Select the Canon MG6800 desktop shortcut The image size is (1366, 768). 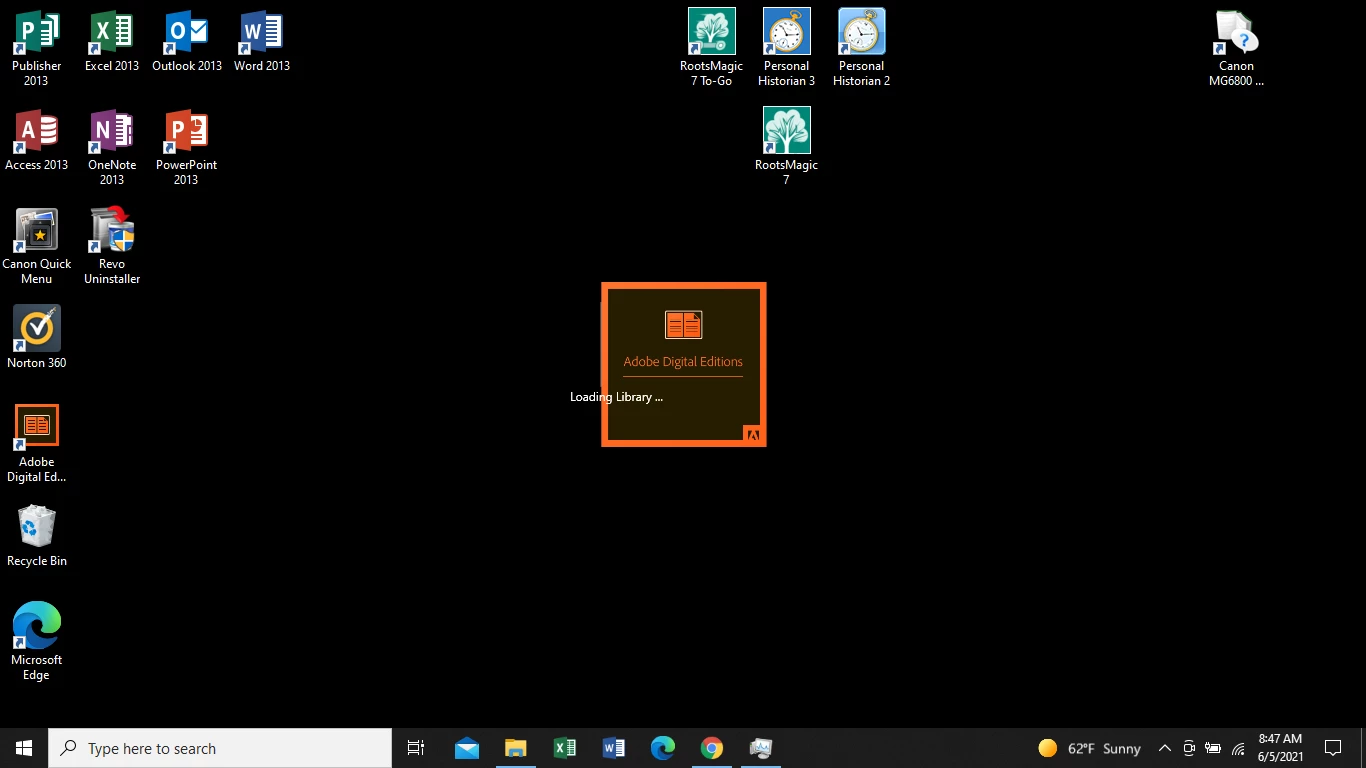[1237, 47]
